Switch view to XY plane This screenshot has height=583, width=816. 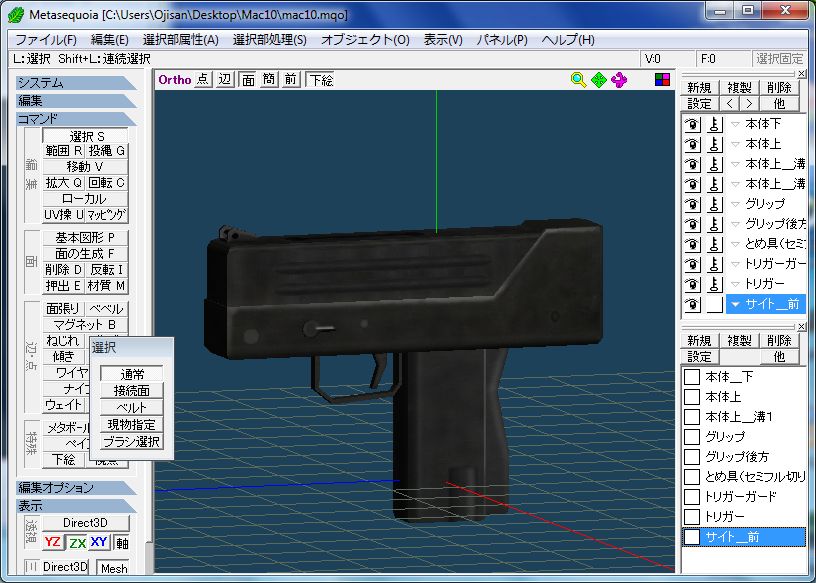99,542
